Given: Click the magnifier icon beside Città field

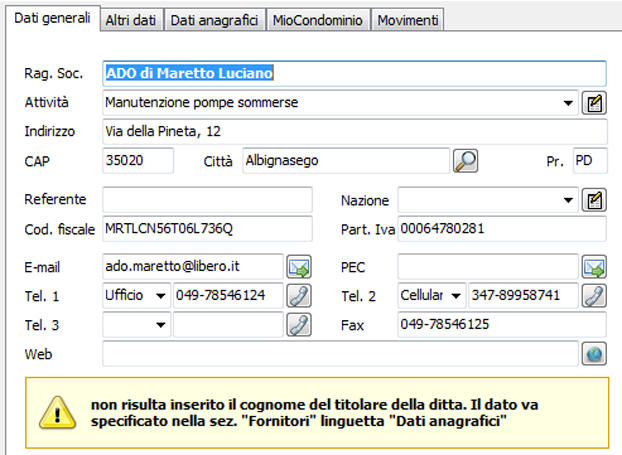Looking at the screenshot, I should 465,161.
